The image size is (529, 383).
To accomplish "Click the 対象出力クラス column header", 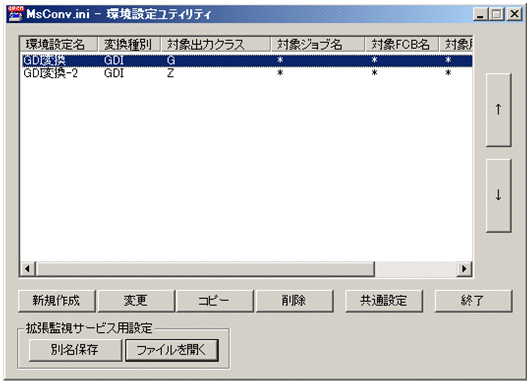I will 216,44.
